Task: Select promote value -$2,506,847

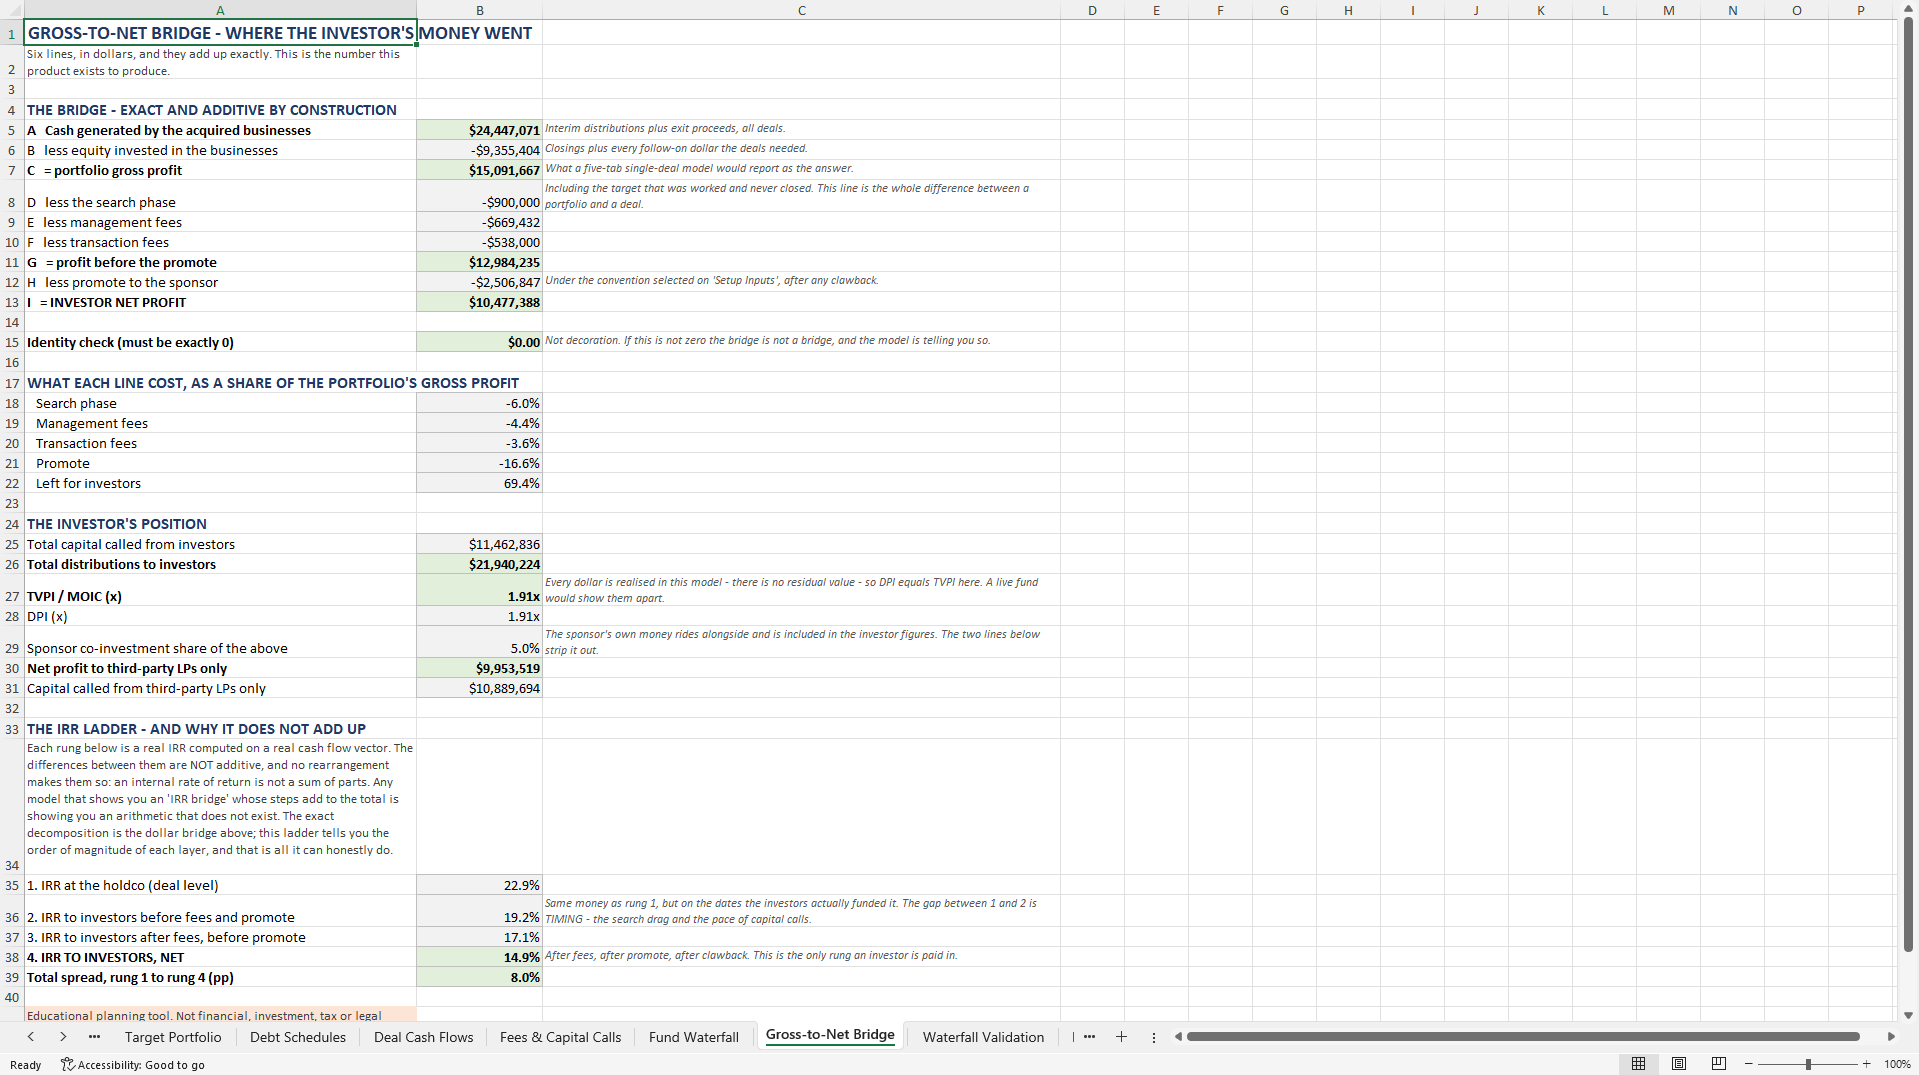Action: [x=479, y=282]
